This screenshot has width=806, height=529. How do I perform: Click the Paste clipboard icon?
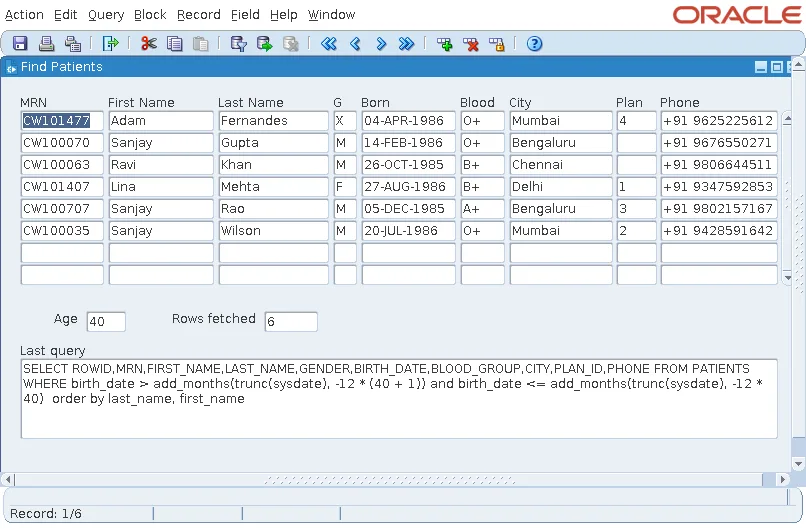pyautogui.click(x=200, y=44)
